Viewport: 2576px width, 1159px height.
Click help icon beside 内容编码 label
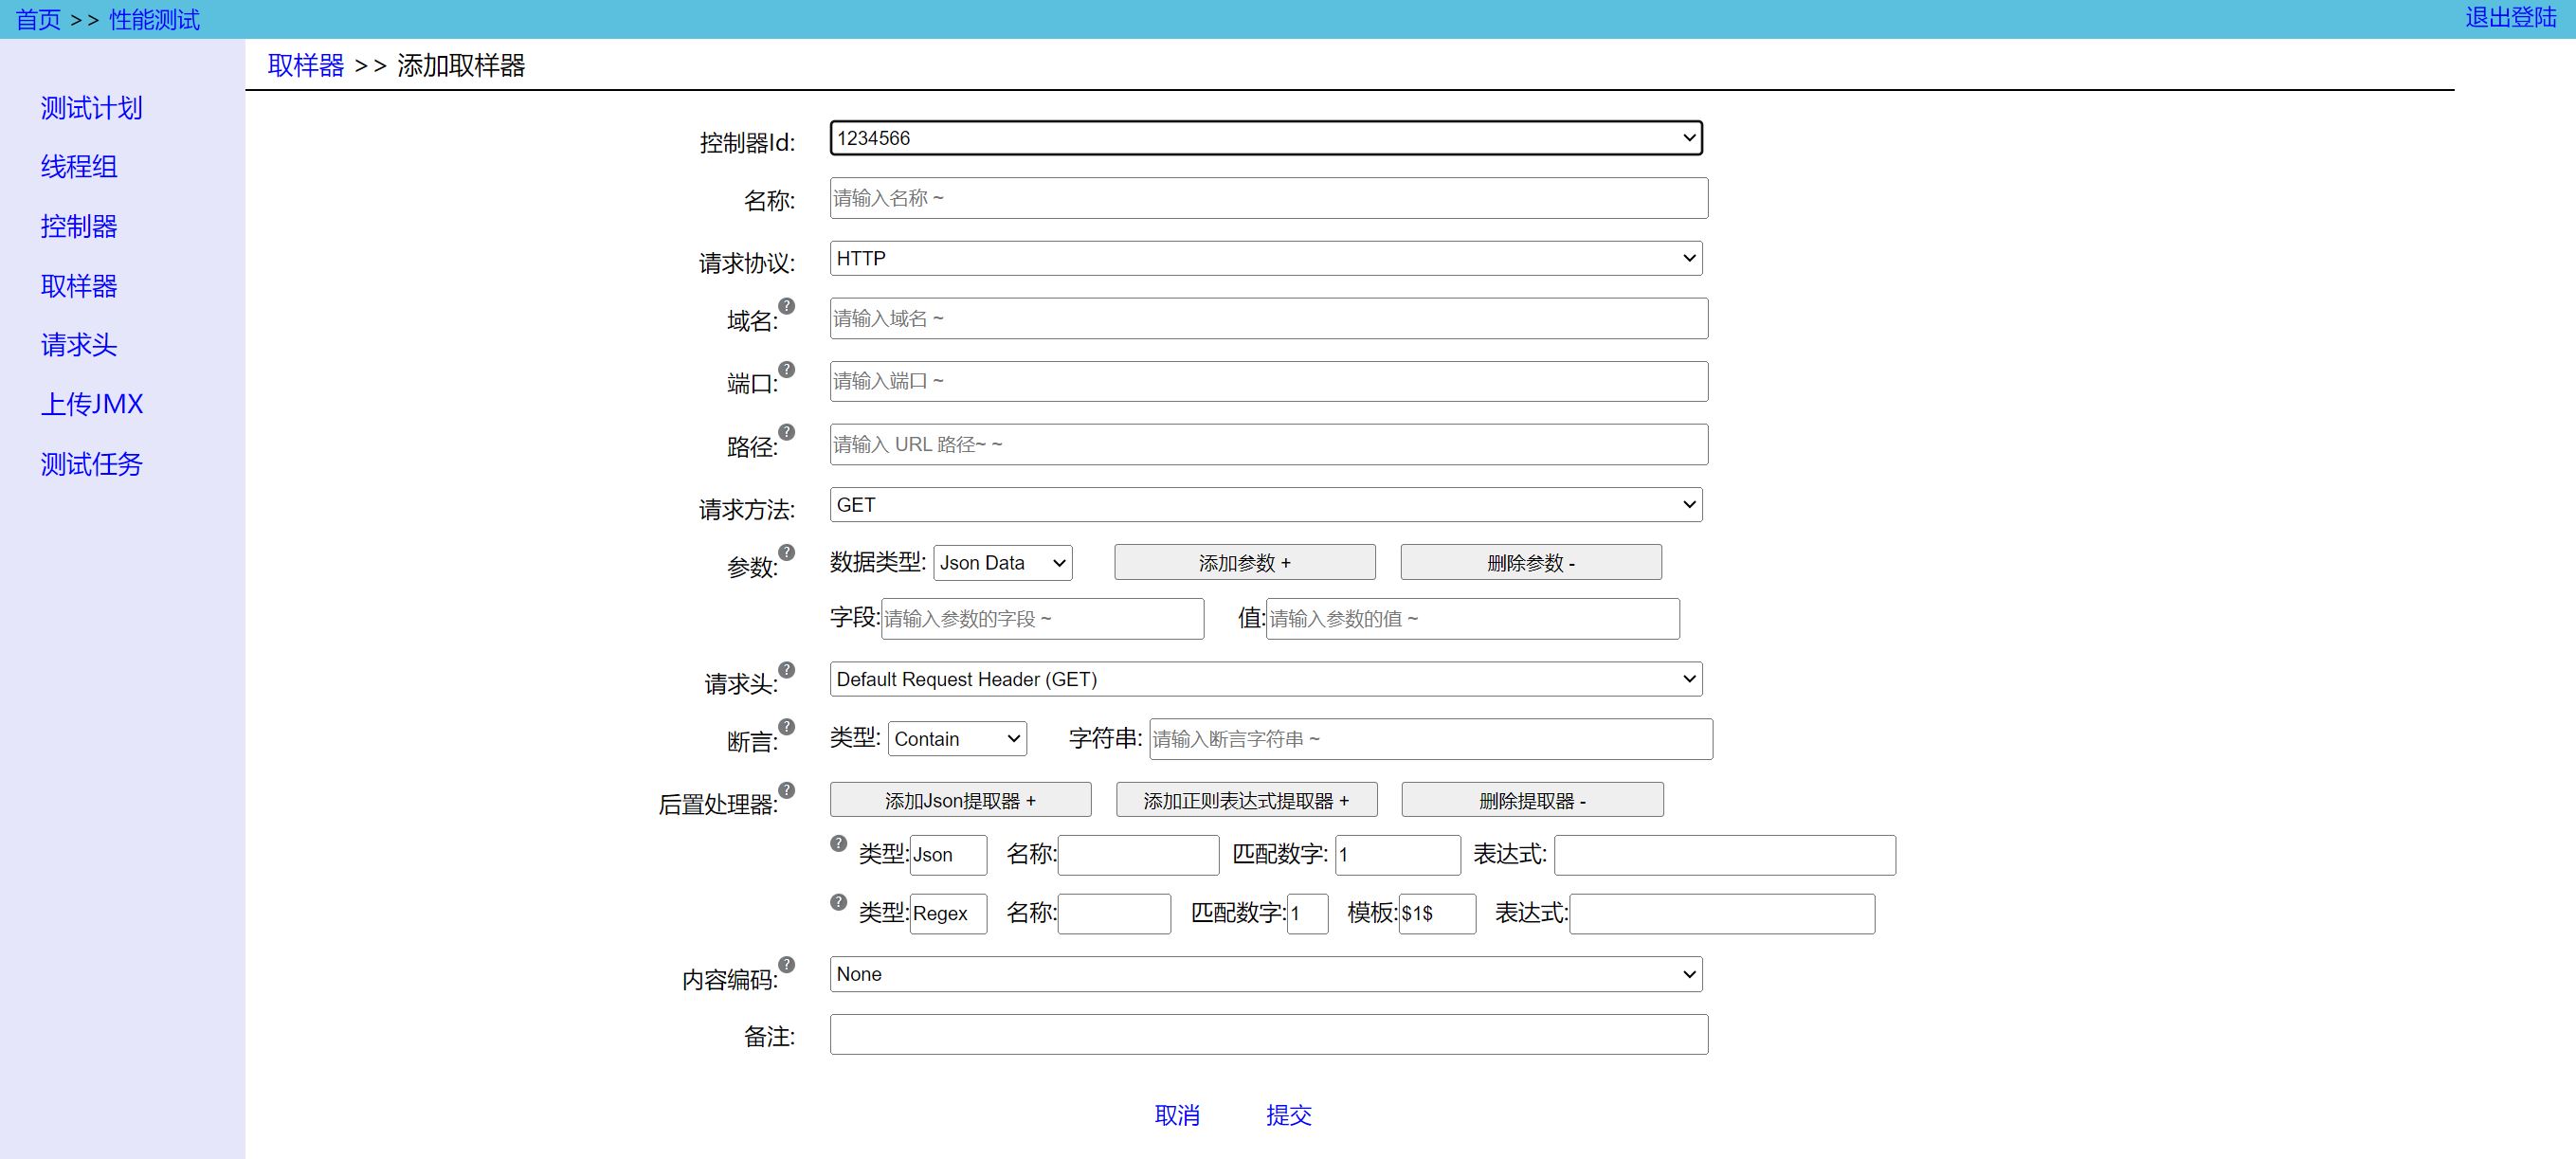pyautogui.click(x=787, y=965)
